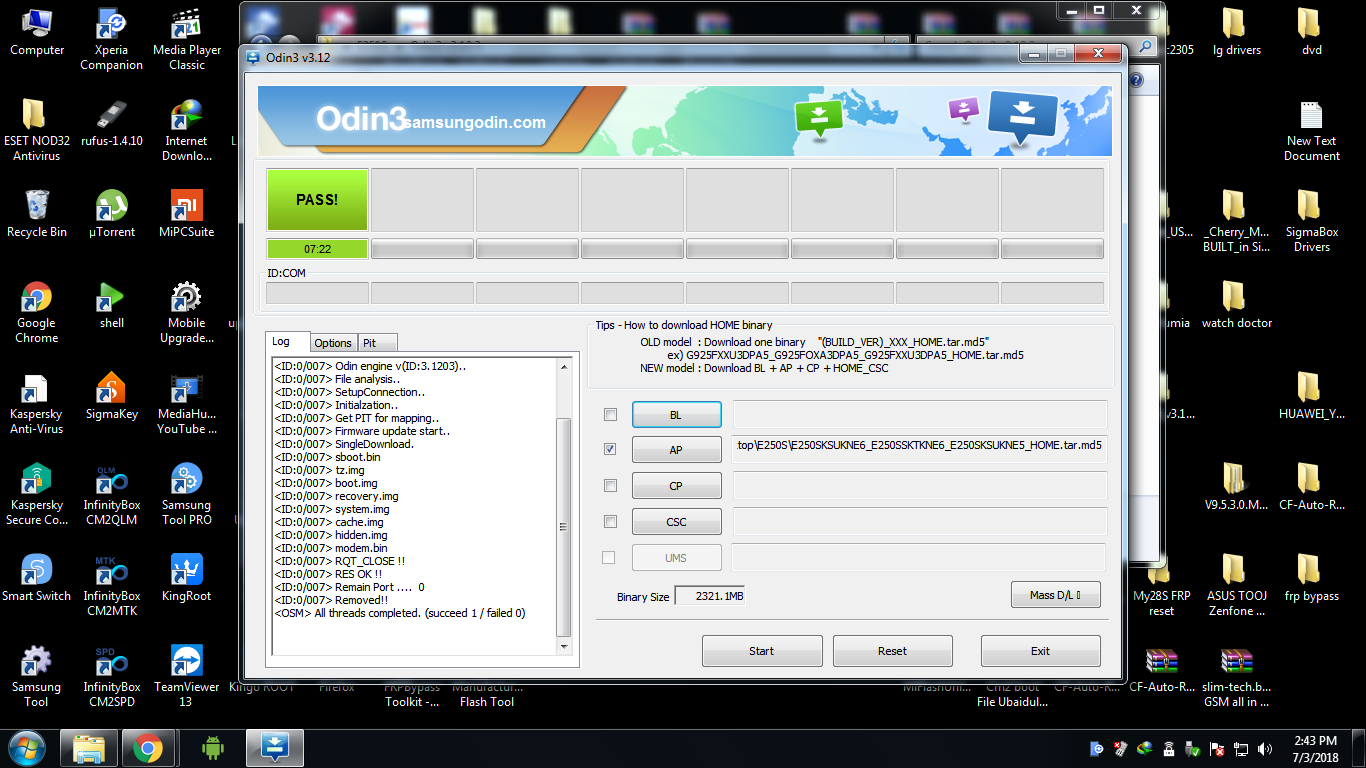Click the Reset button
This screenshot has height=768, width=1366.
[892, 651]
